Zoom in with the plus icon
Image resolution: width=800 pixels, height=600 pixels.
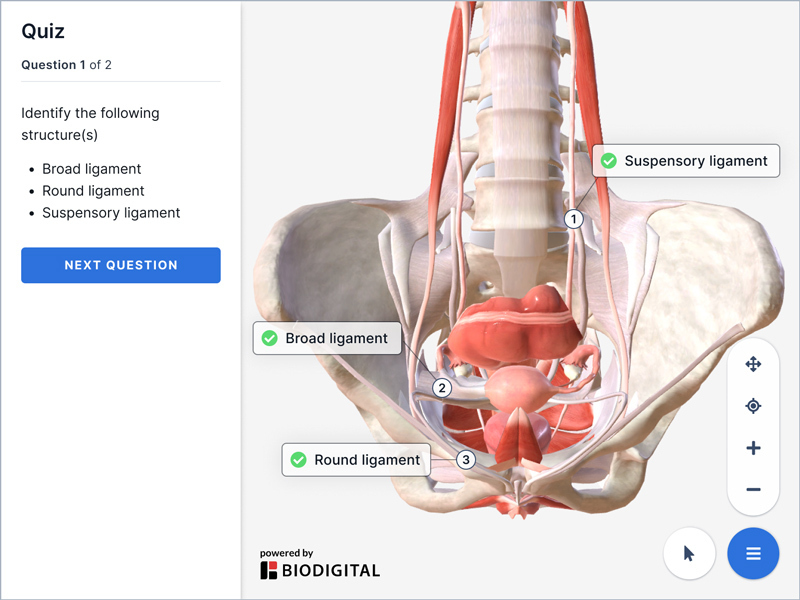point(753,448)
